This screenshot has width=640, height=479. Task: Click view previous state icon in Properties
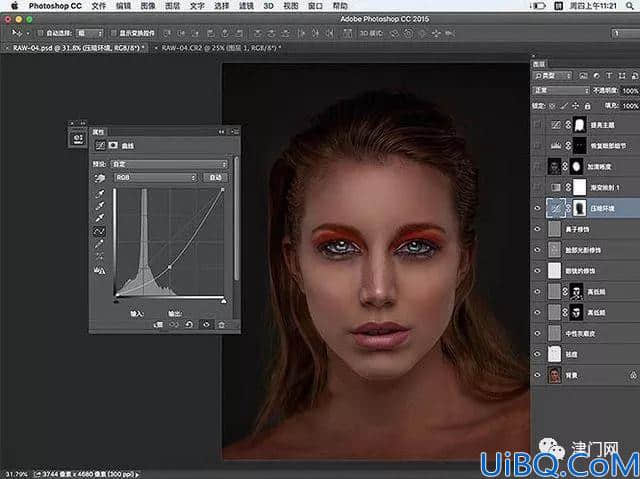pos(174,325)
